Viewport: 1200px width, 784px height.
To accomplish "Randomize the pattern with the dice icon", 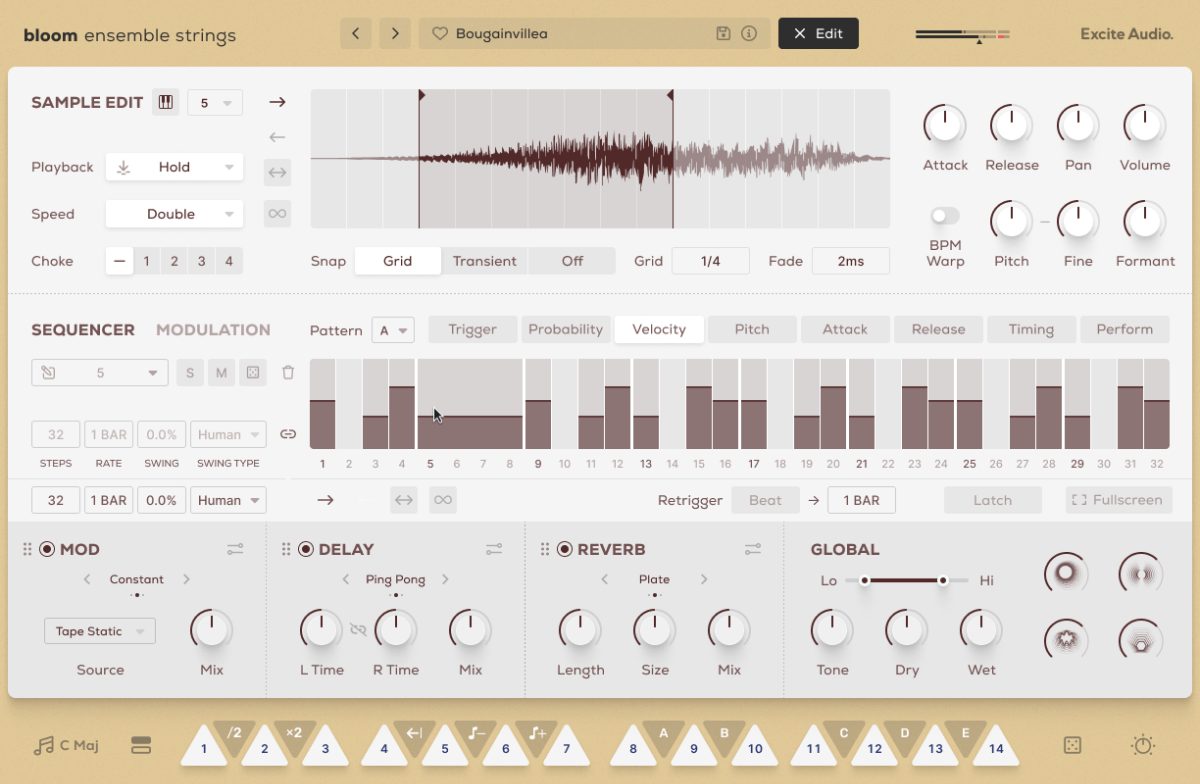I will (x=253, y=371).
